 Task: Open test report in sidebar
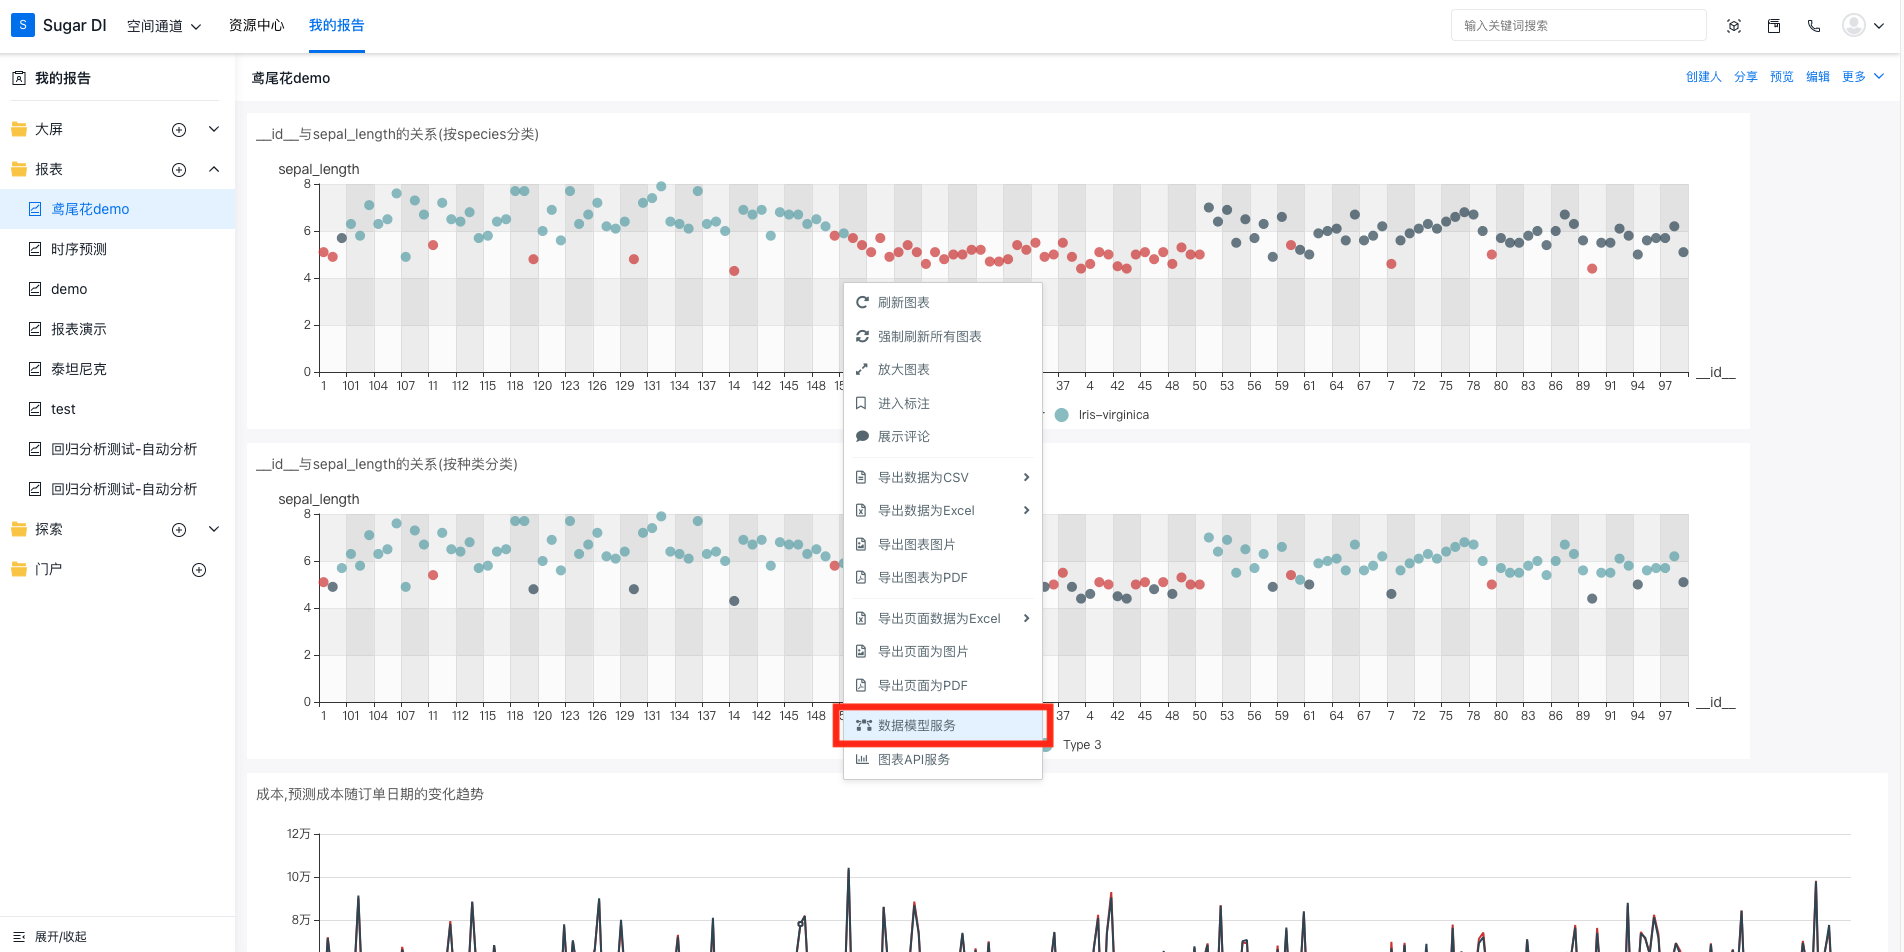pos(118,409)
